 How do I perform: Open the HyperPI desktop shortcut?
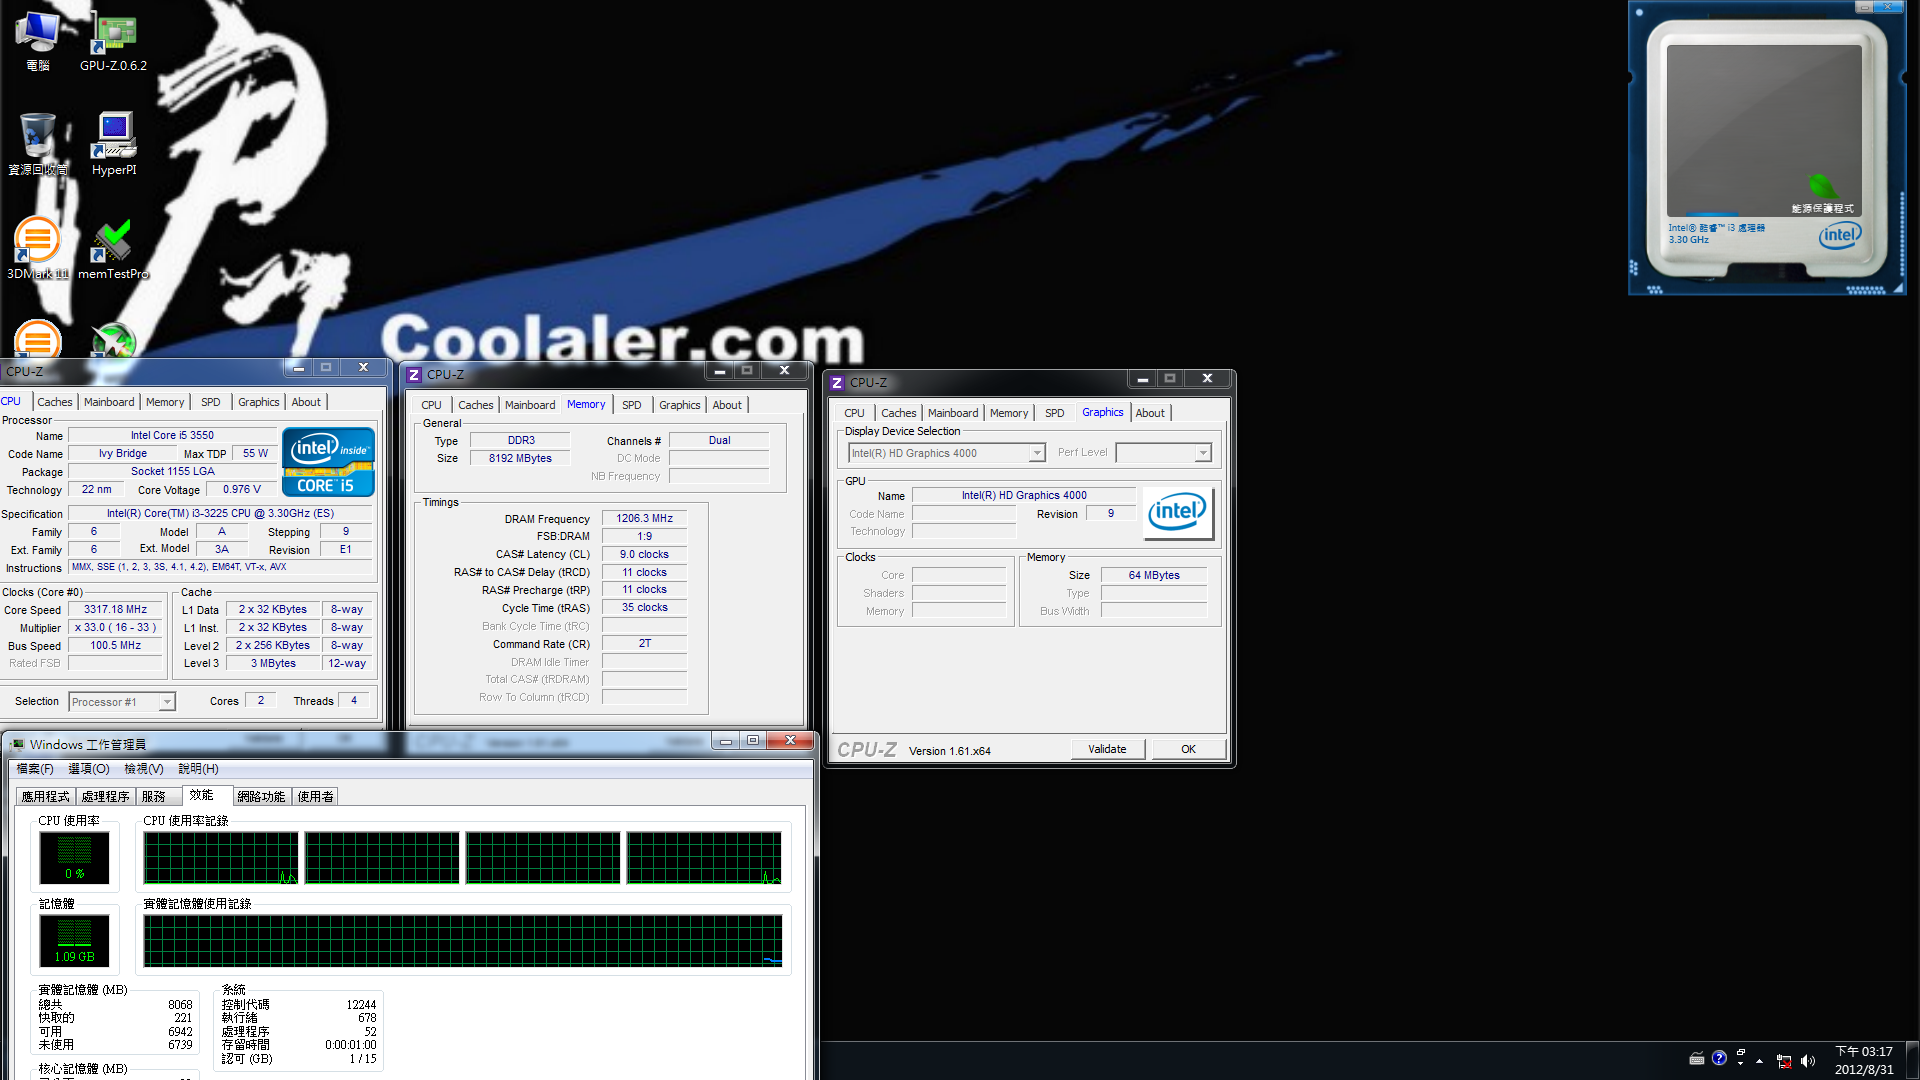point(114,144)
